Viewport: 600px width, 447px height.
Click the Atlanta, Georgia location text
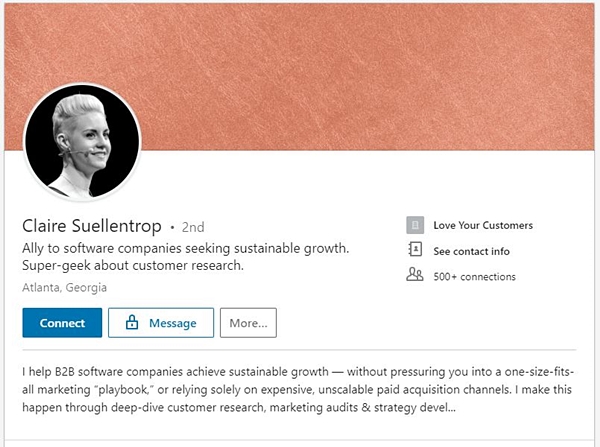64,287
